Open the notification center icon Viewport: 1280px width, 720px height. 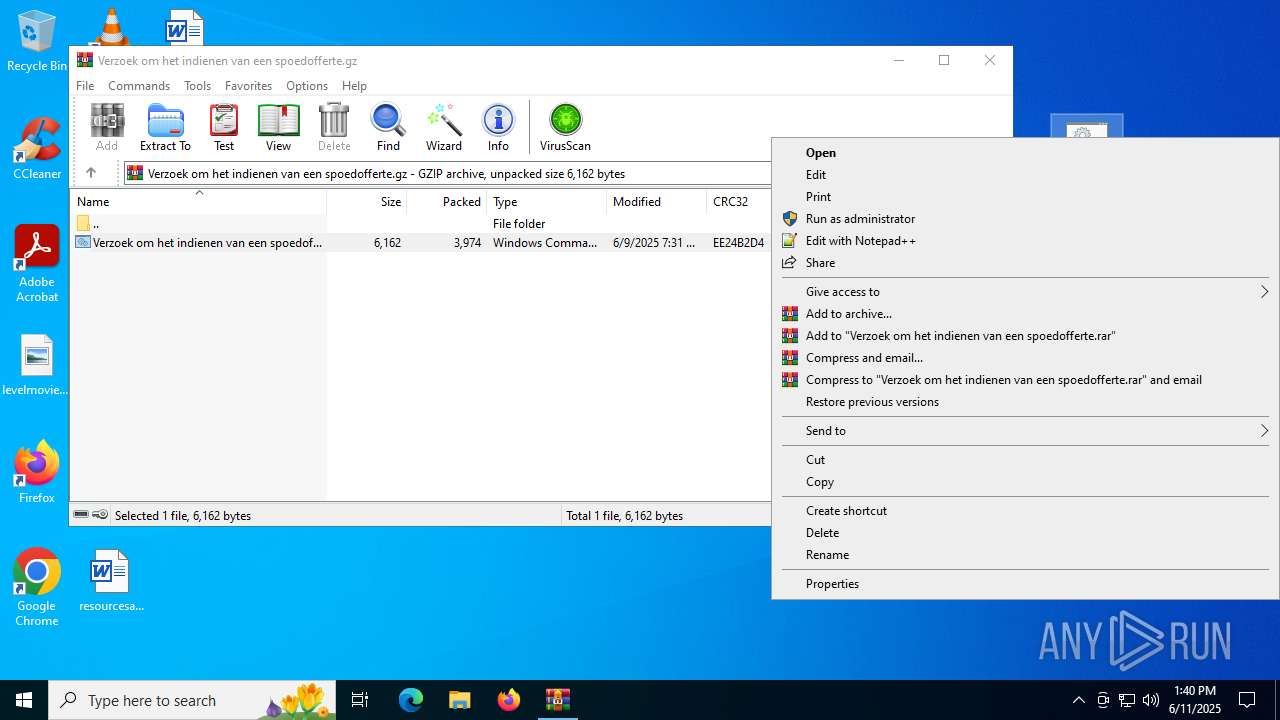pyautogui.click(x=1247, y=700)
